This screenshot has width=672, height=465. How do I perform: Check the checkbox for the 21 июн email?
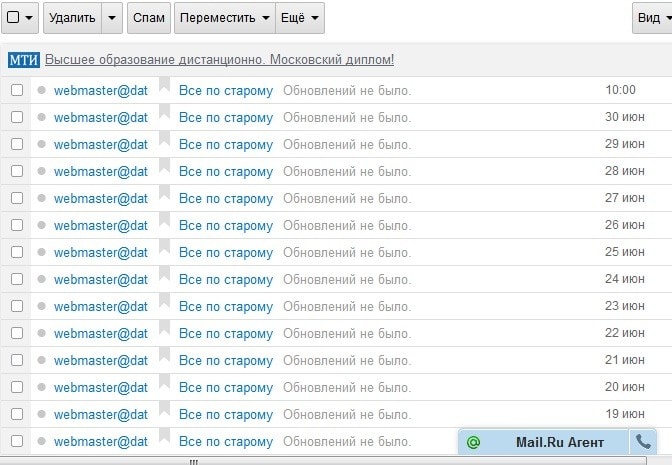[17, 360]
